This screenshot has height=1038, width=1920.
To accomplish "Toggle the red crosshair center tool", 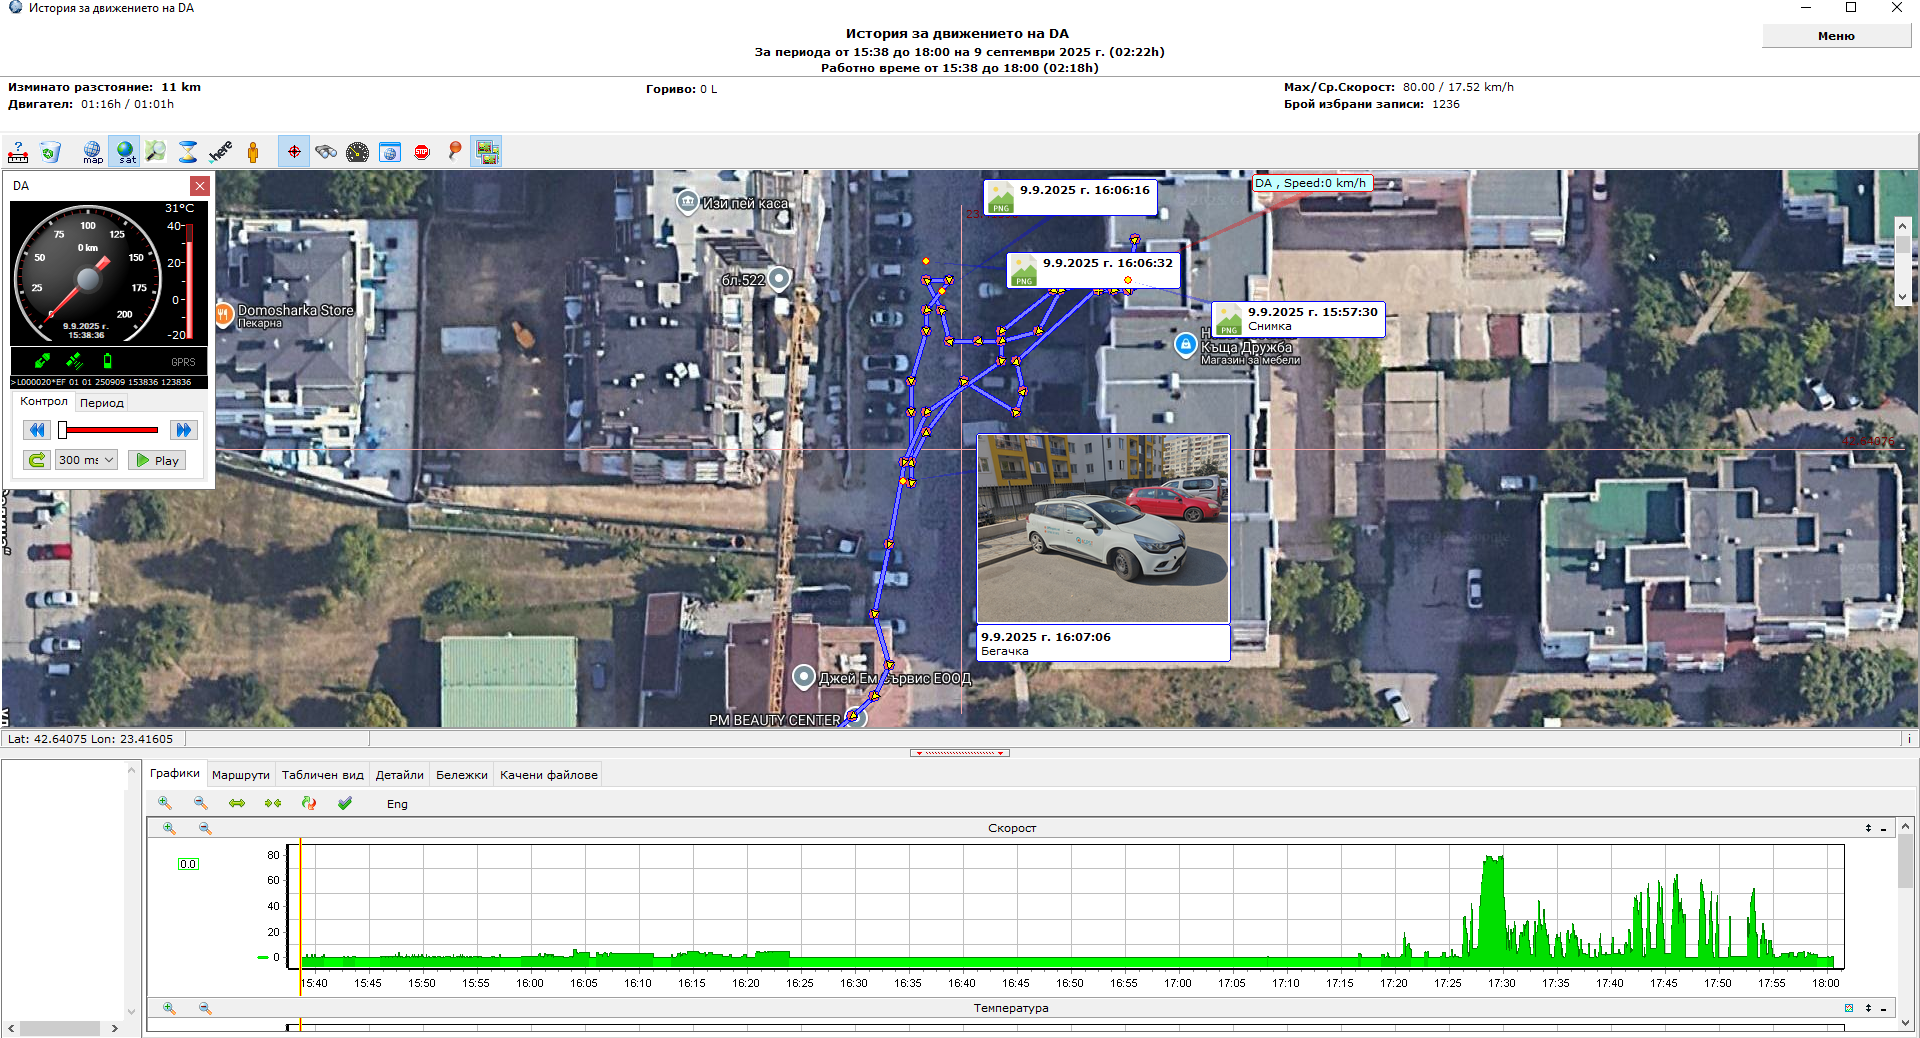I will tap(294, 152).
